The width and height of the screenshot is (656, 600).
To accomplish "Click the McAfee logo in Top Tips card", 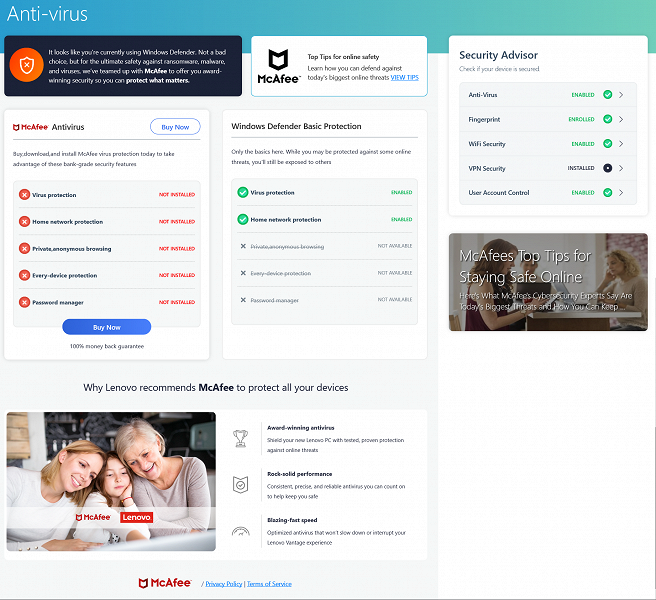I will click(278, 66).
